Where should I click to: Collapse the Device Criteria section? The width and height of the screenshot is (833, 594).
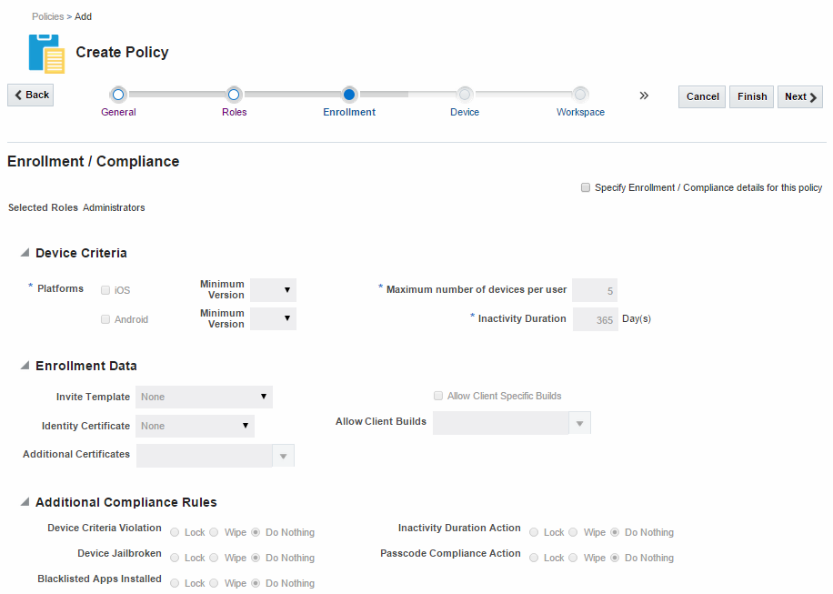[25, 253]
